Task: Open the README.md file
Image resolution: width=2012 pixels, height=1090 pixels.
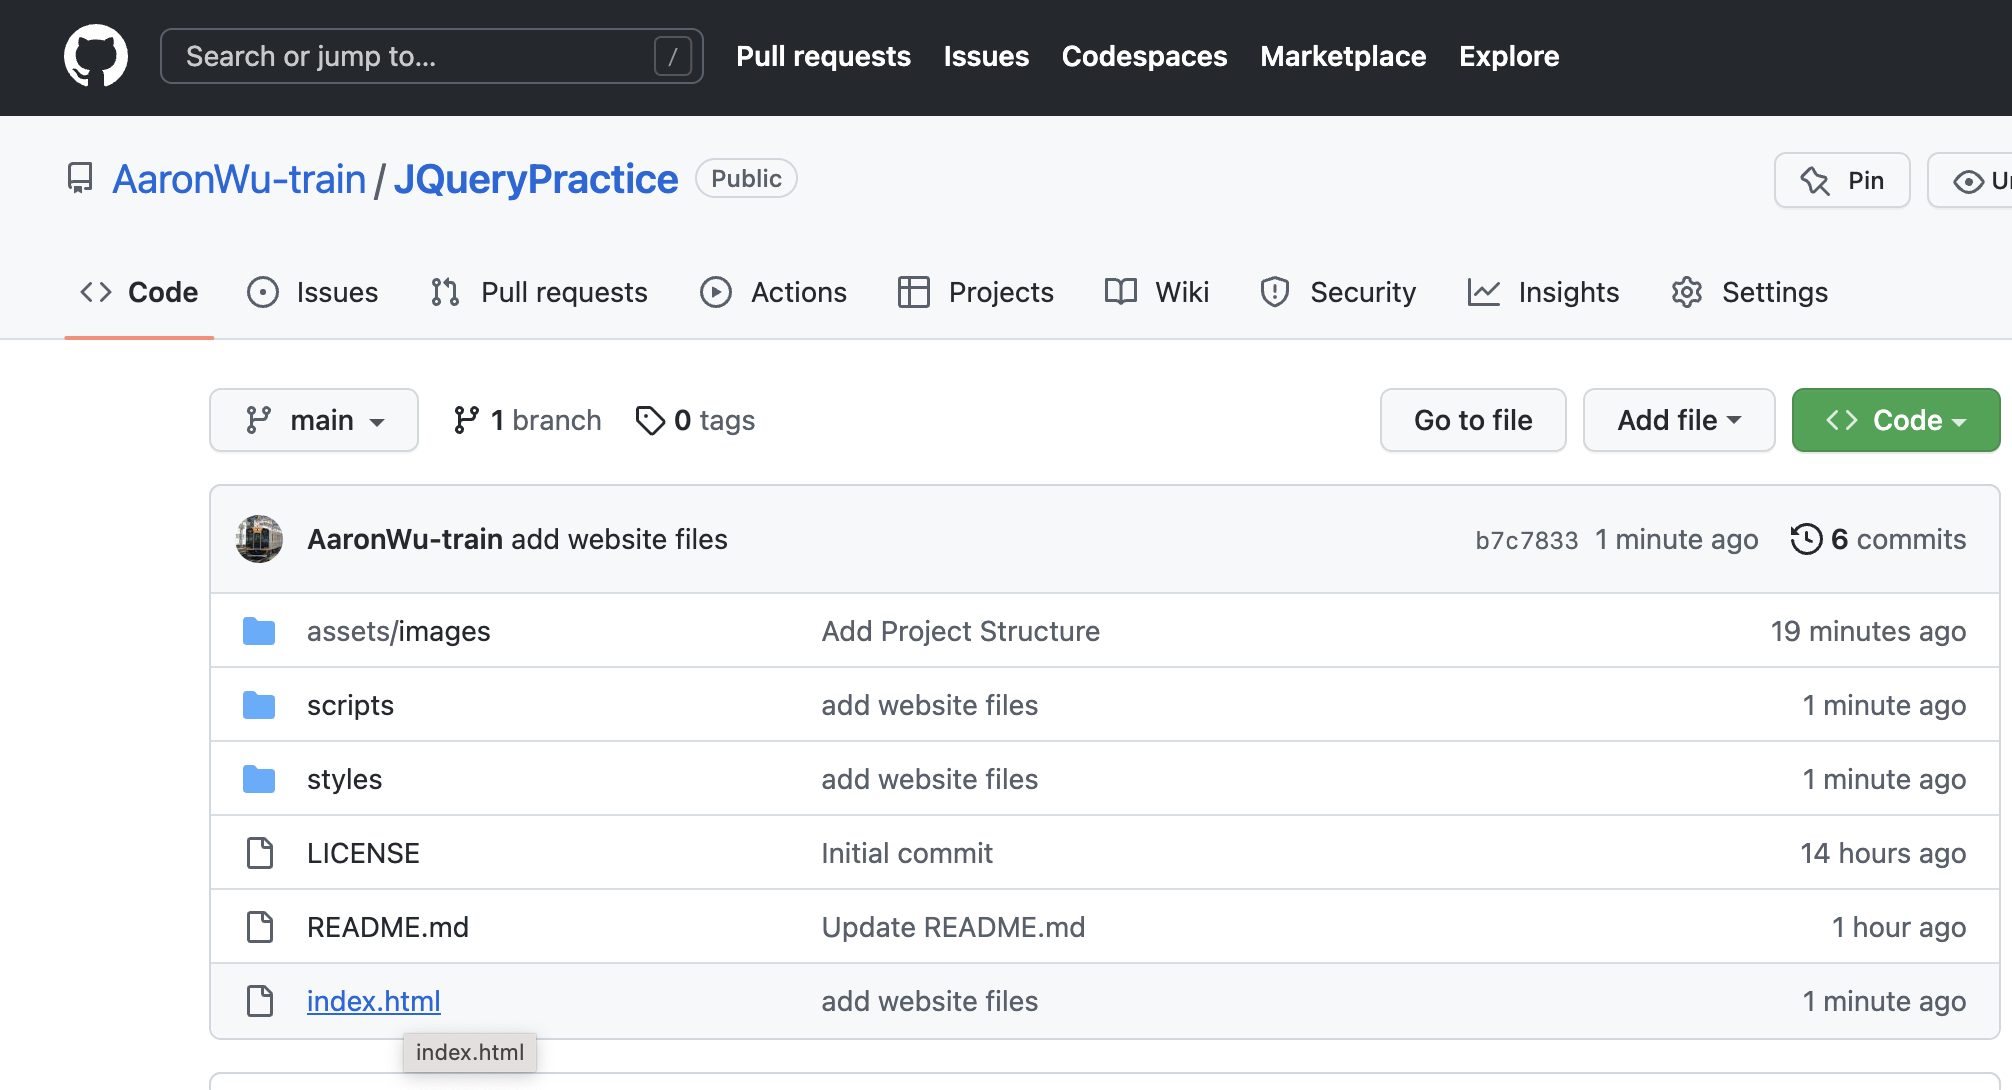Action: point(388,927)
